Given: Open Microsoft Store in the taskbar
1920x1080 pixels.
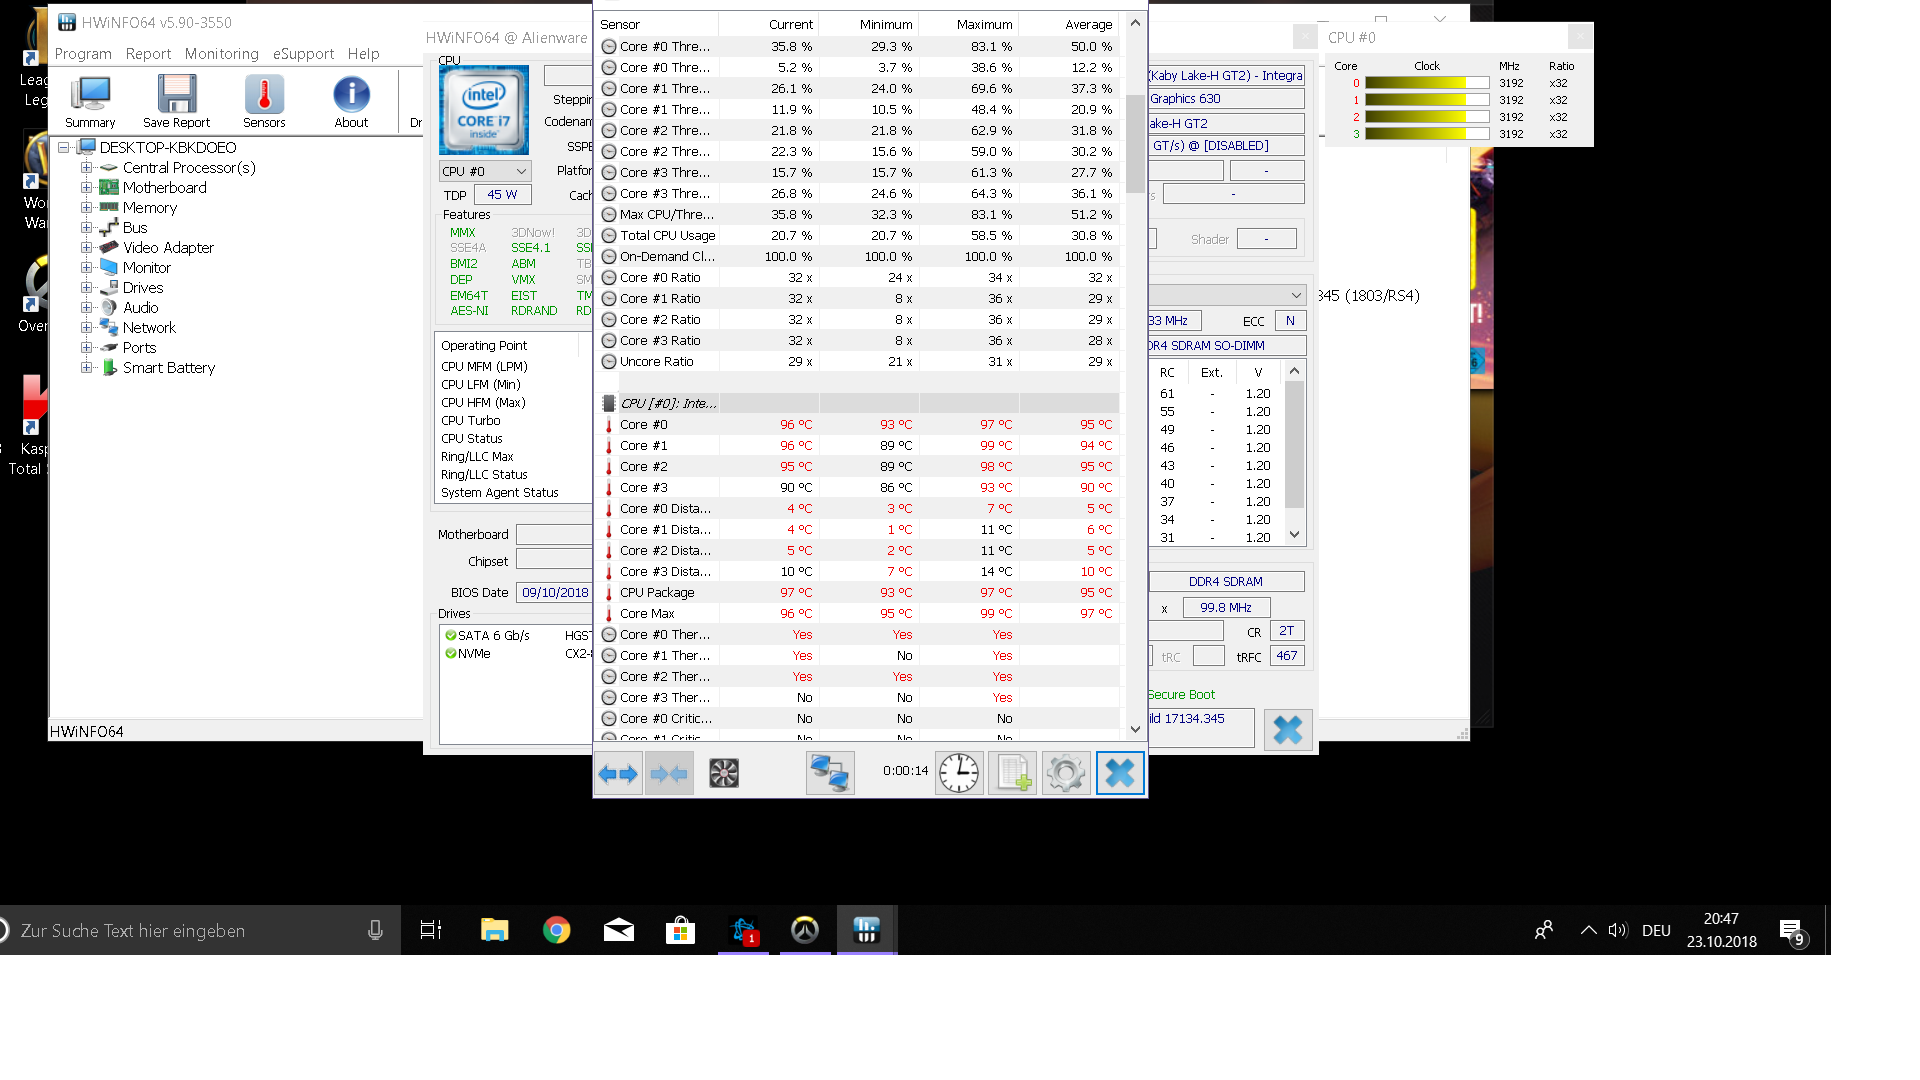Looking at the screenshot, I should [x=681, y=931].
